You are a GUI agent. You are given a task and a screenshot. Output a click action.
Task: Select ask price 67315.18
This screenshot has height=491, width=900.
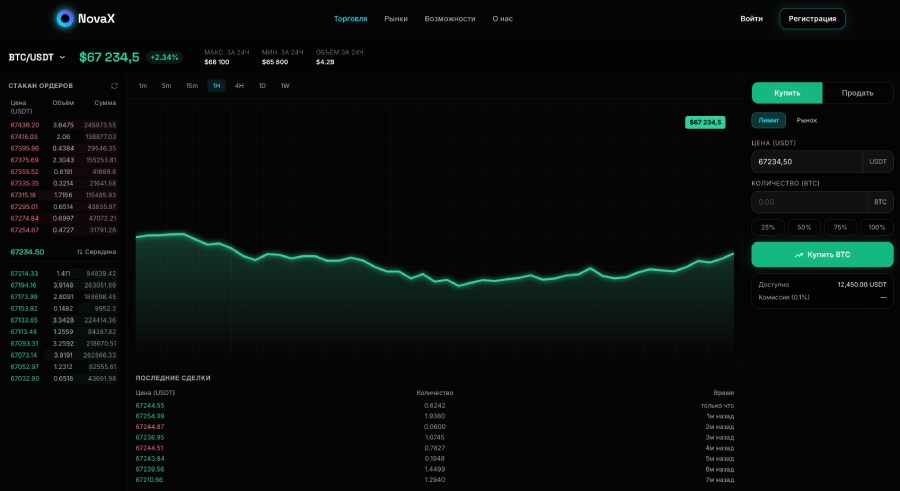(x=24, y=195)
